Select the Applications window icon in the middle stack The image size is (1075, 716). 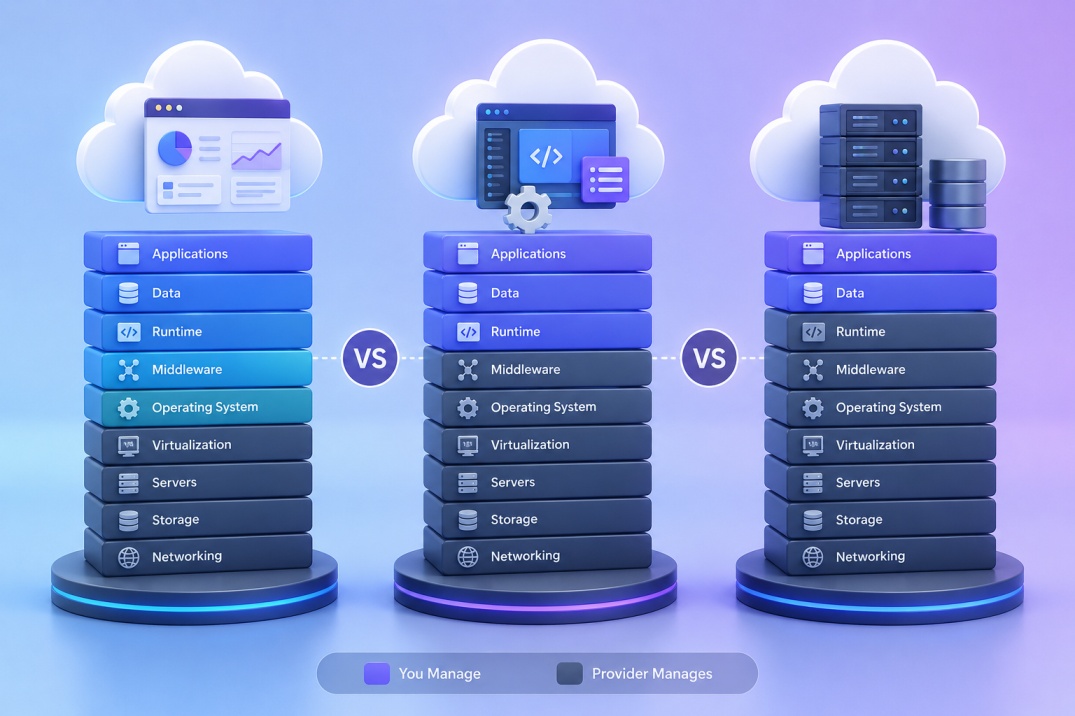click(x=468, y=254)
